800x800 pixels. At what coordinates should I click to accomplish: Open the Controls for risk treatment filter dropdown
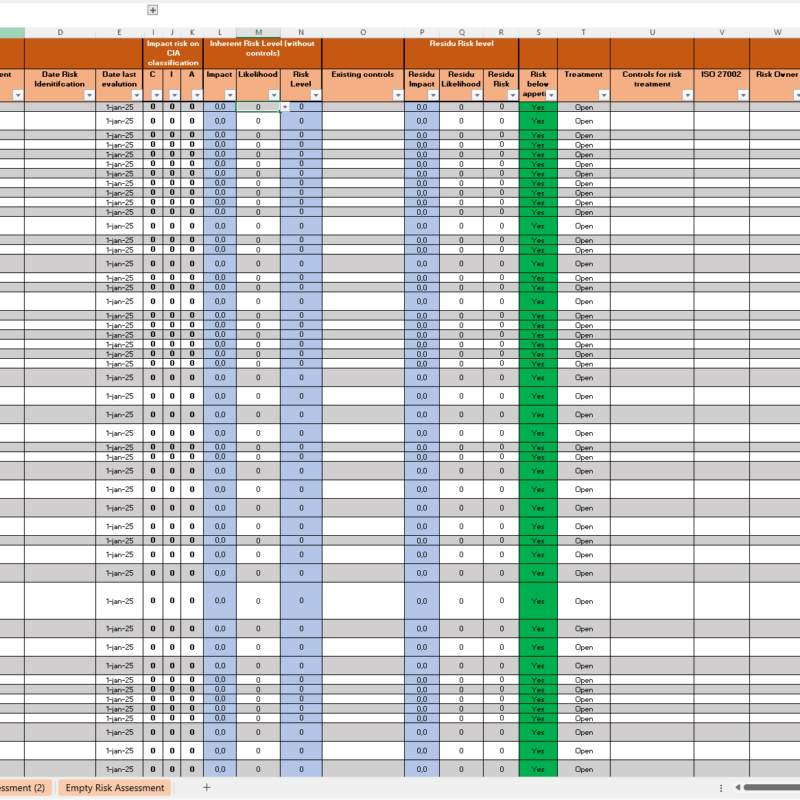[x=686, y=96]
